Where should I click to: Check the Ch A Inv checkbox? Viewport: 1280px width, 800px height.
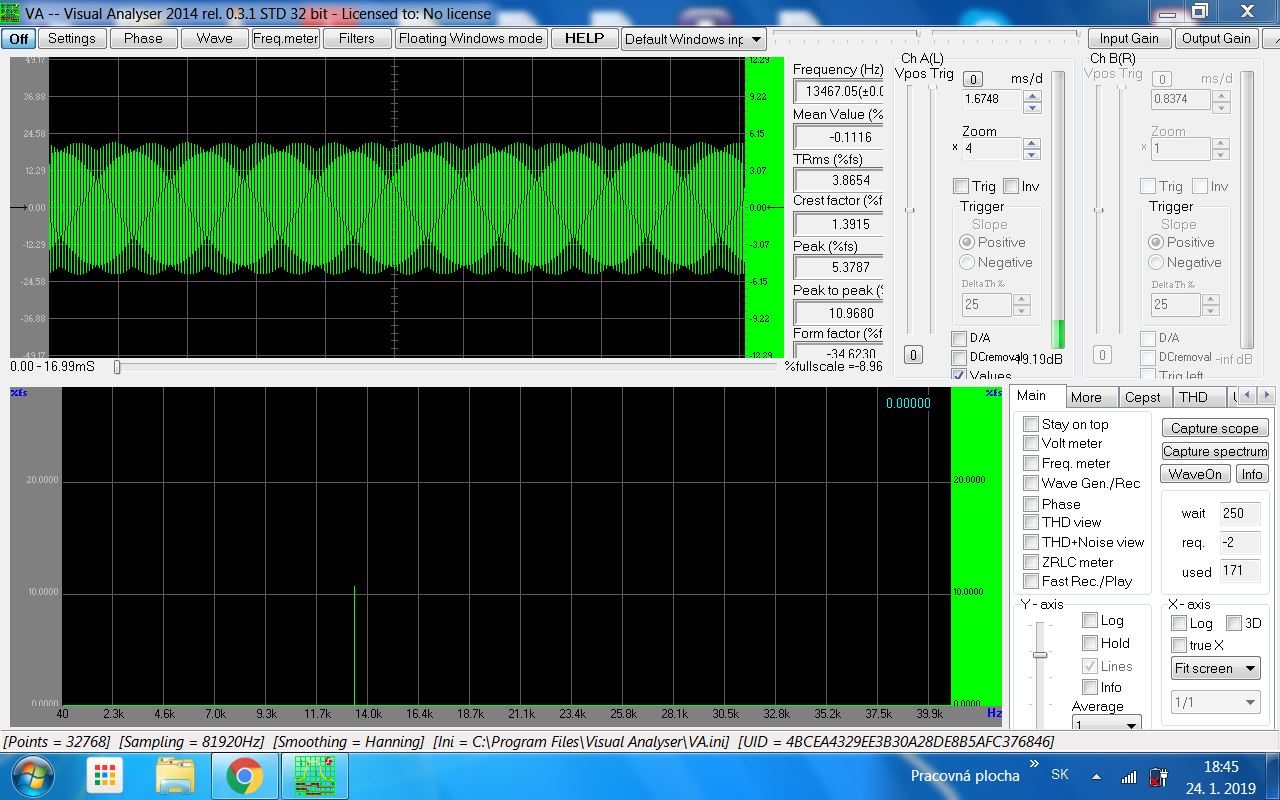(x=1011, y=186)
